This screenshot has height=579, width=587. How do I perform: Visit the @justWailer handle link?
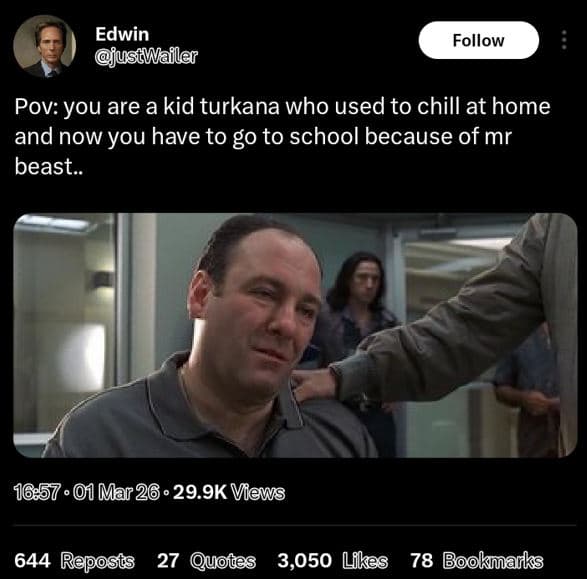coord(146,57)
